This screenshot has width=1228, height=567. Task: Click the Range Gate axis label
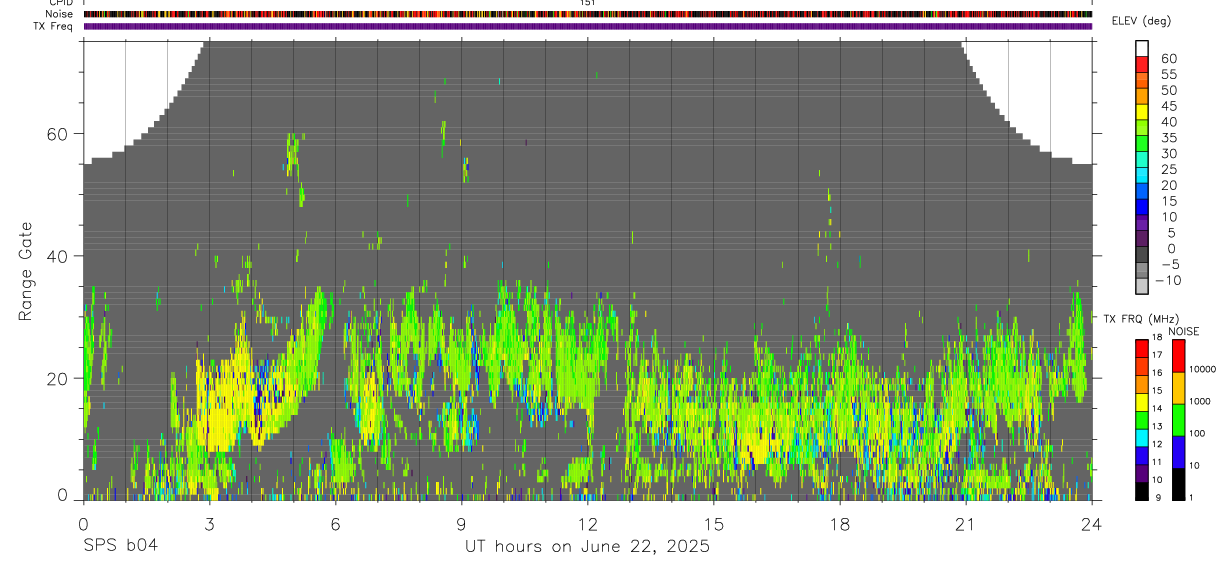click(x=26, y=271)
